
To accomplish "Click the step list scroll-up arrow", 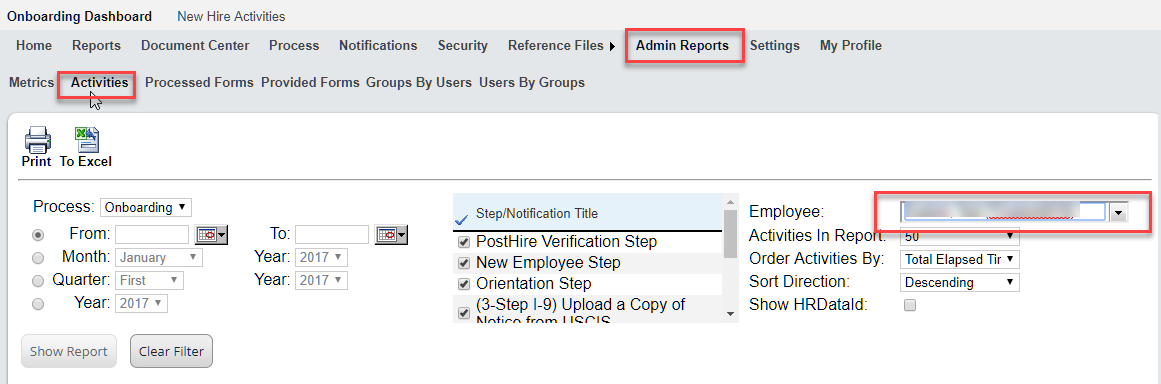I will (731, 202).
